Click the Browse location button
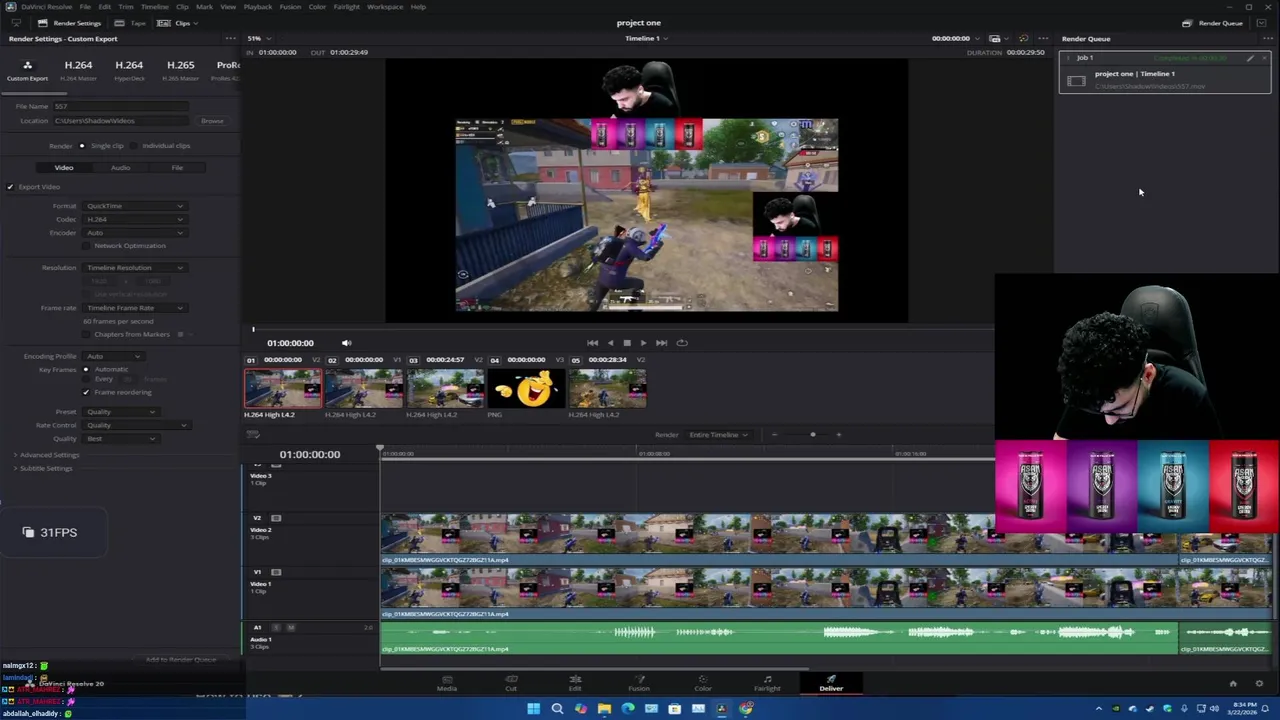The image size is (1280, 720). point(212,121)
